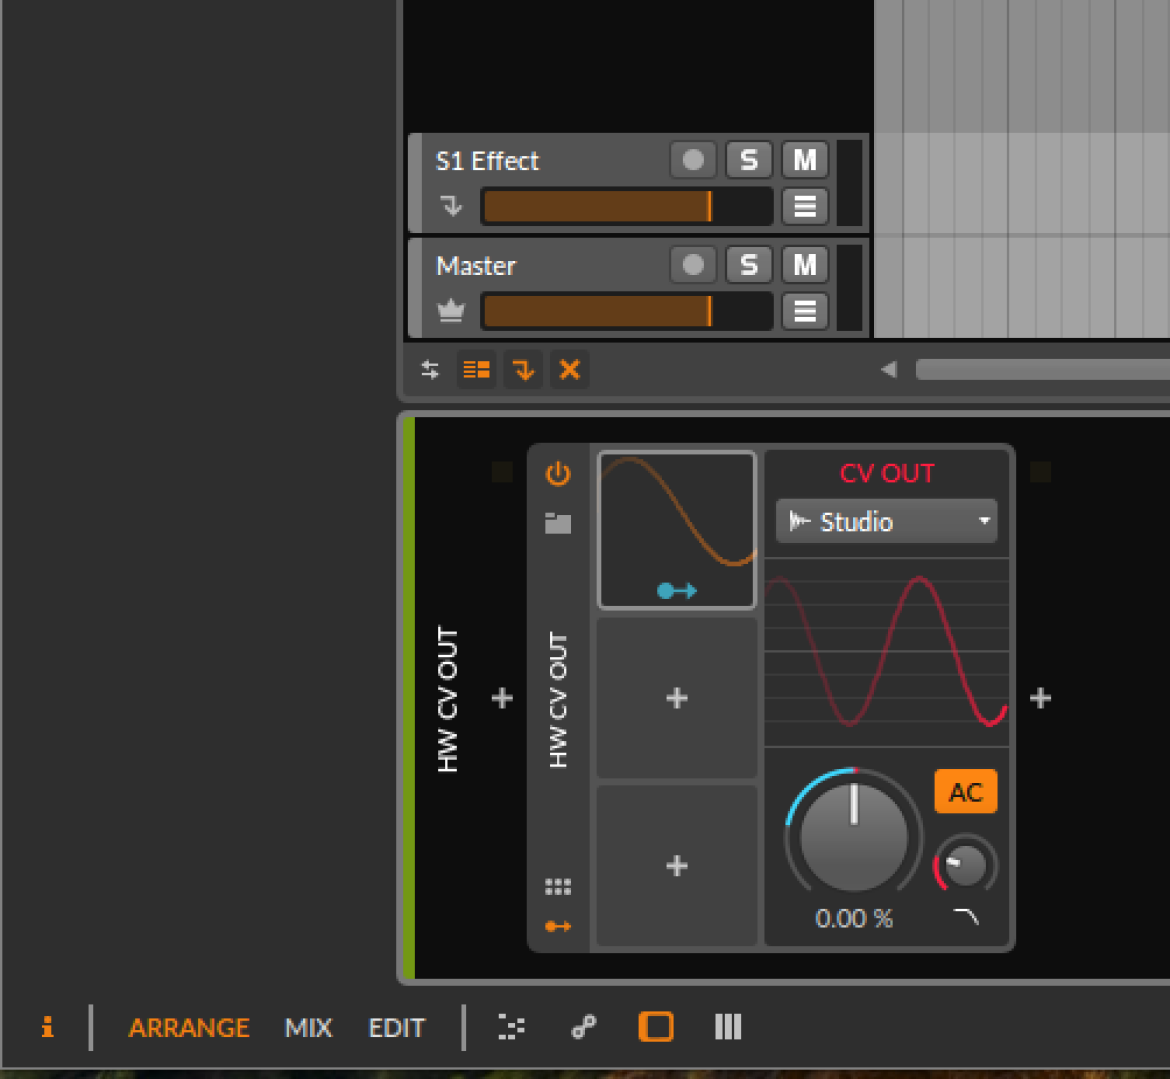The height and width of the screenshot is (1079, 1170).
Task: Click the arranger horizontal scrollbar
Action: 1042,369
